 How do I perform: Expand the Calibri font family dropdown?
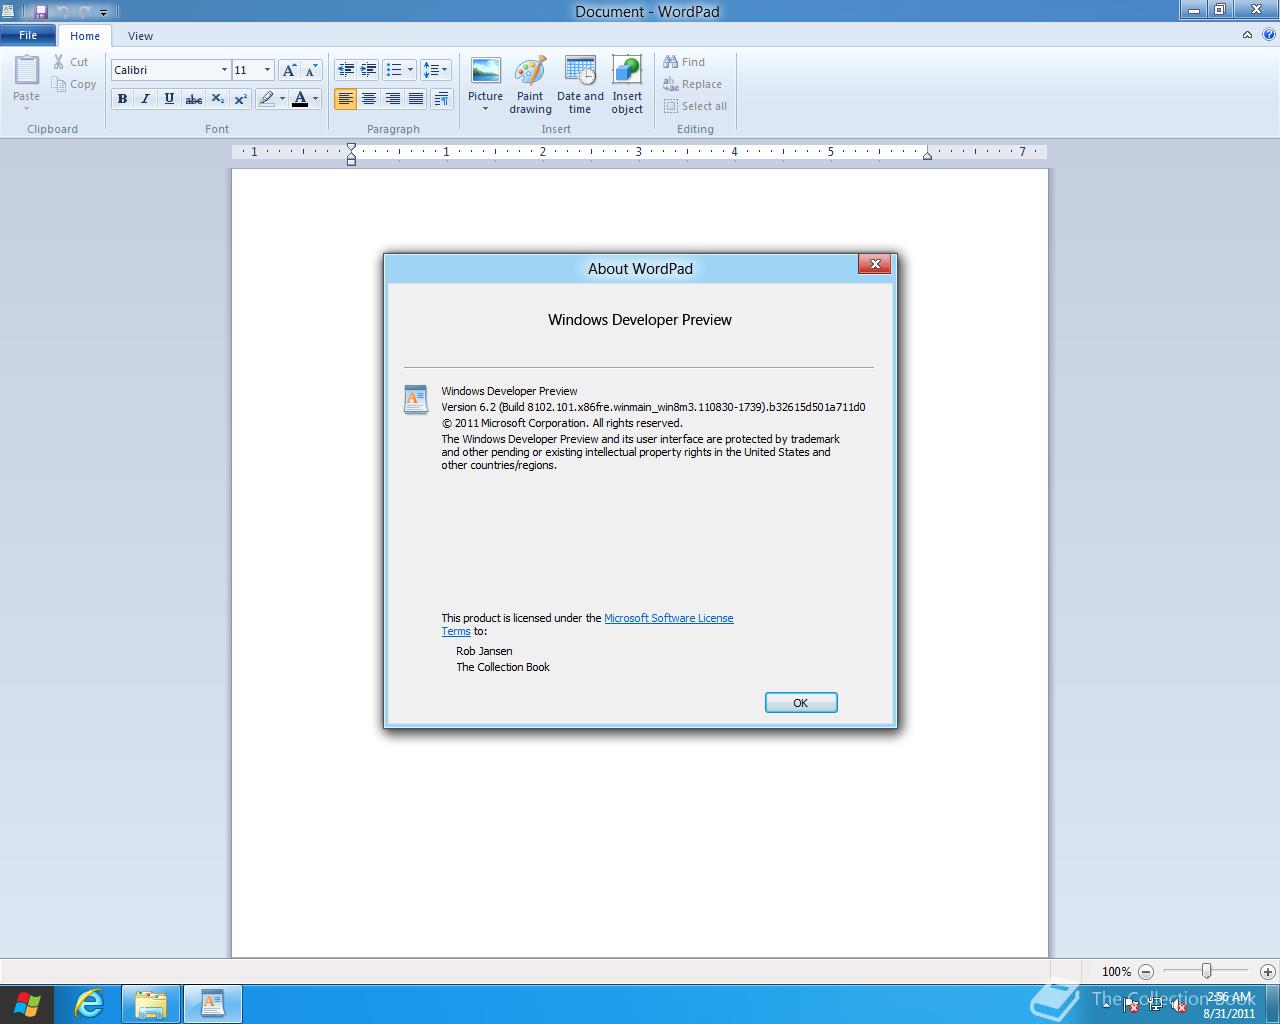224,70
